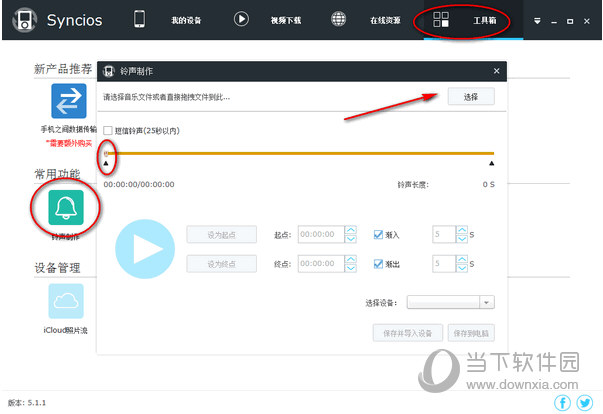Decrease the 起点 time with down arrow
Screen dimensions: 603x414
351,239
